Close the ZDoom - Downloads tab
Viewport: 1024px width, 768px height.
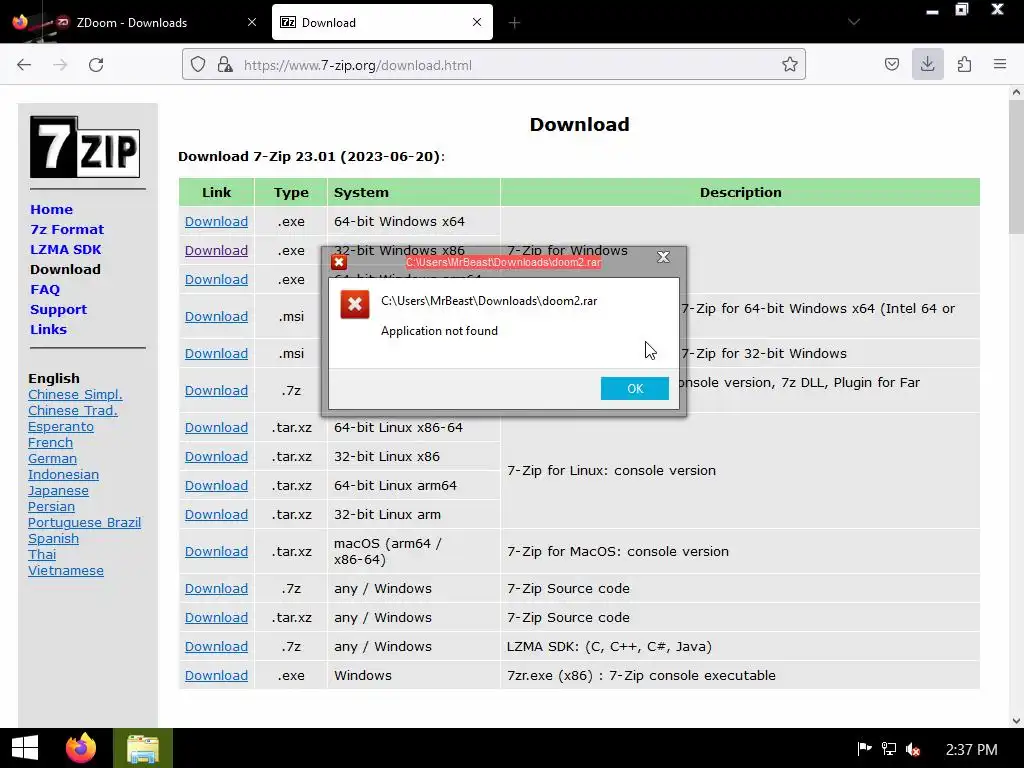(x=252, y=23)
